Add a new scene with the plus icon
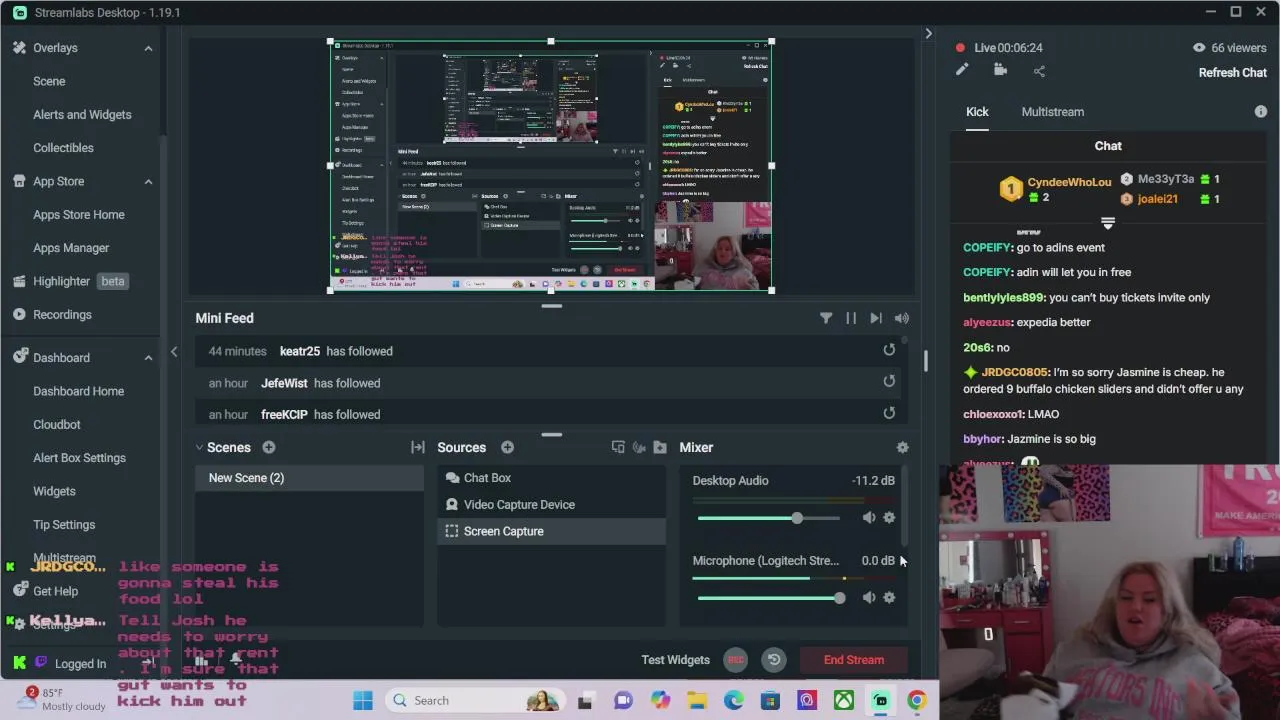Screen dimensions: 1280x720 269,448
